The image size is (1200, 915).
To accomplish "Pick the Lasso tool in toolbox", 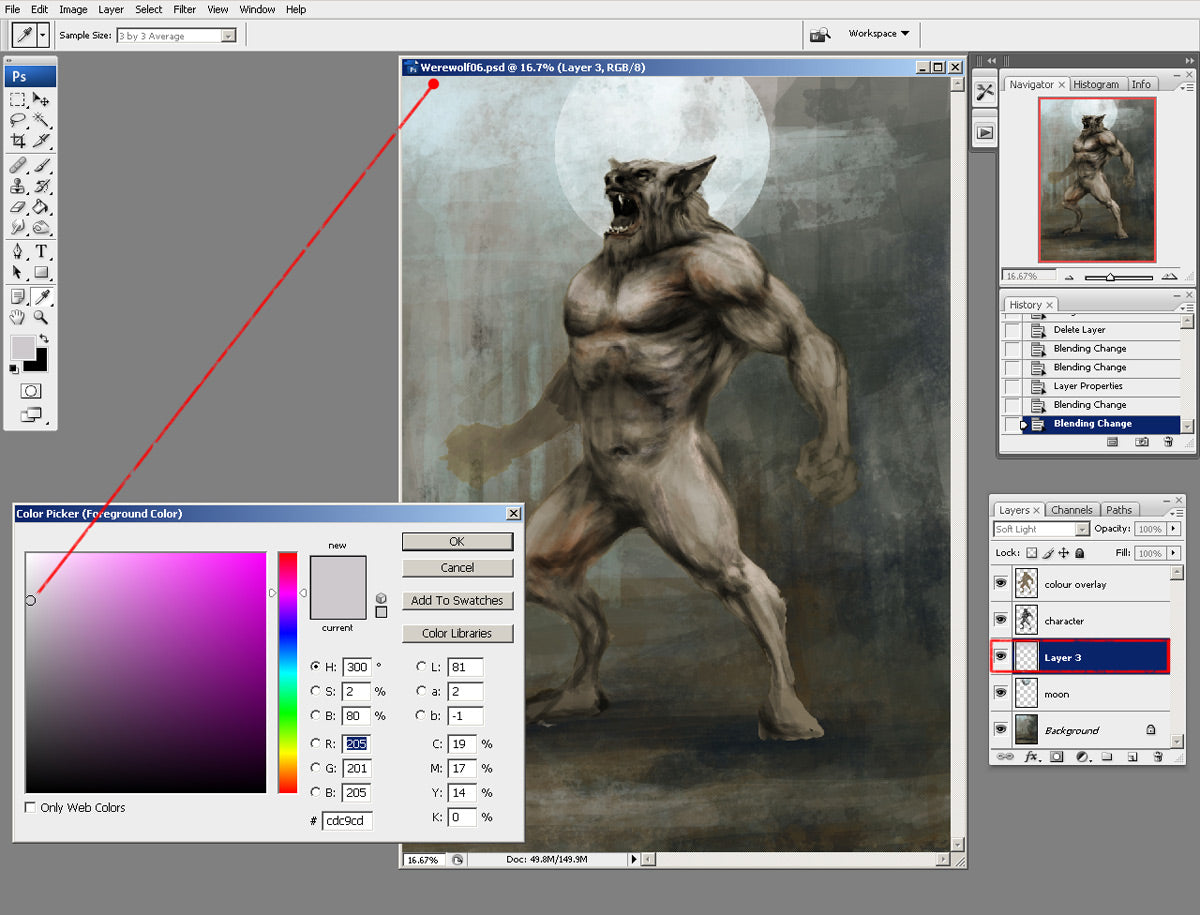I will coord(18,119).
